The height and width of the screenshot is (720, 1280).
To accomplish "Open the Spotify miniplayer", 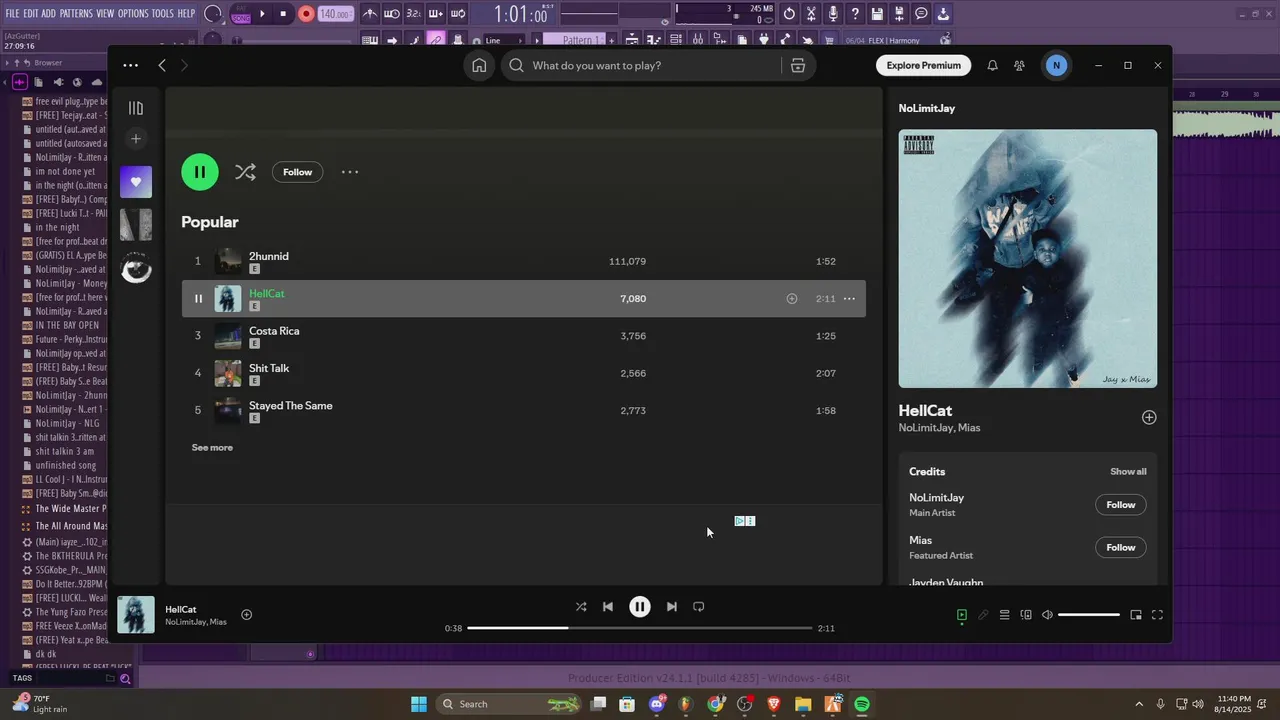I will [1136, 615].
